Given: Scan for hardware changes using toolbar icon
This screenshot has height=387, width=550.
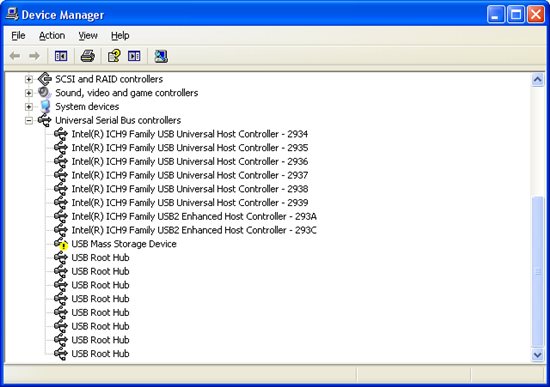Looking at the screenshot, I should [161, 56].
